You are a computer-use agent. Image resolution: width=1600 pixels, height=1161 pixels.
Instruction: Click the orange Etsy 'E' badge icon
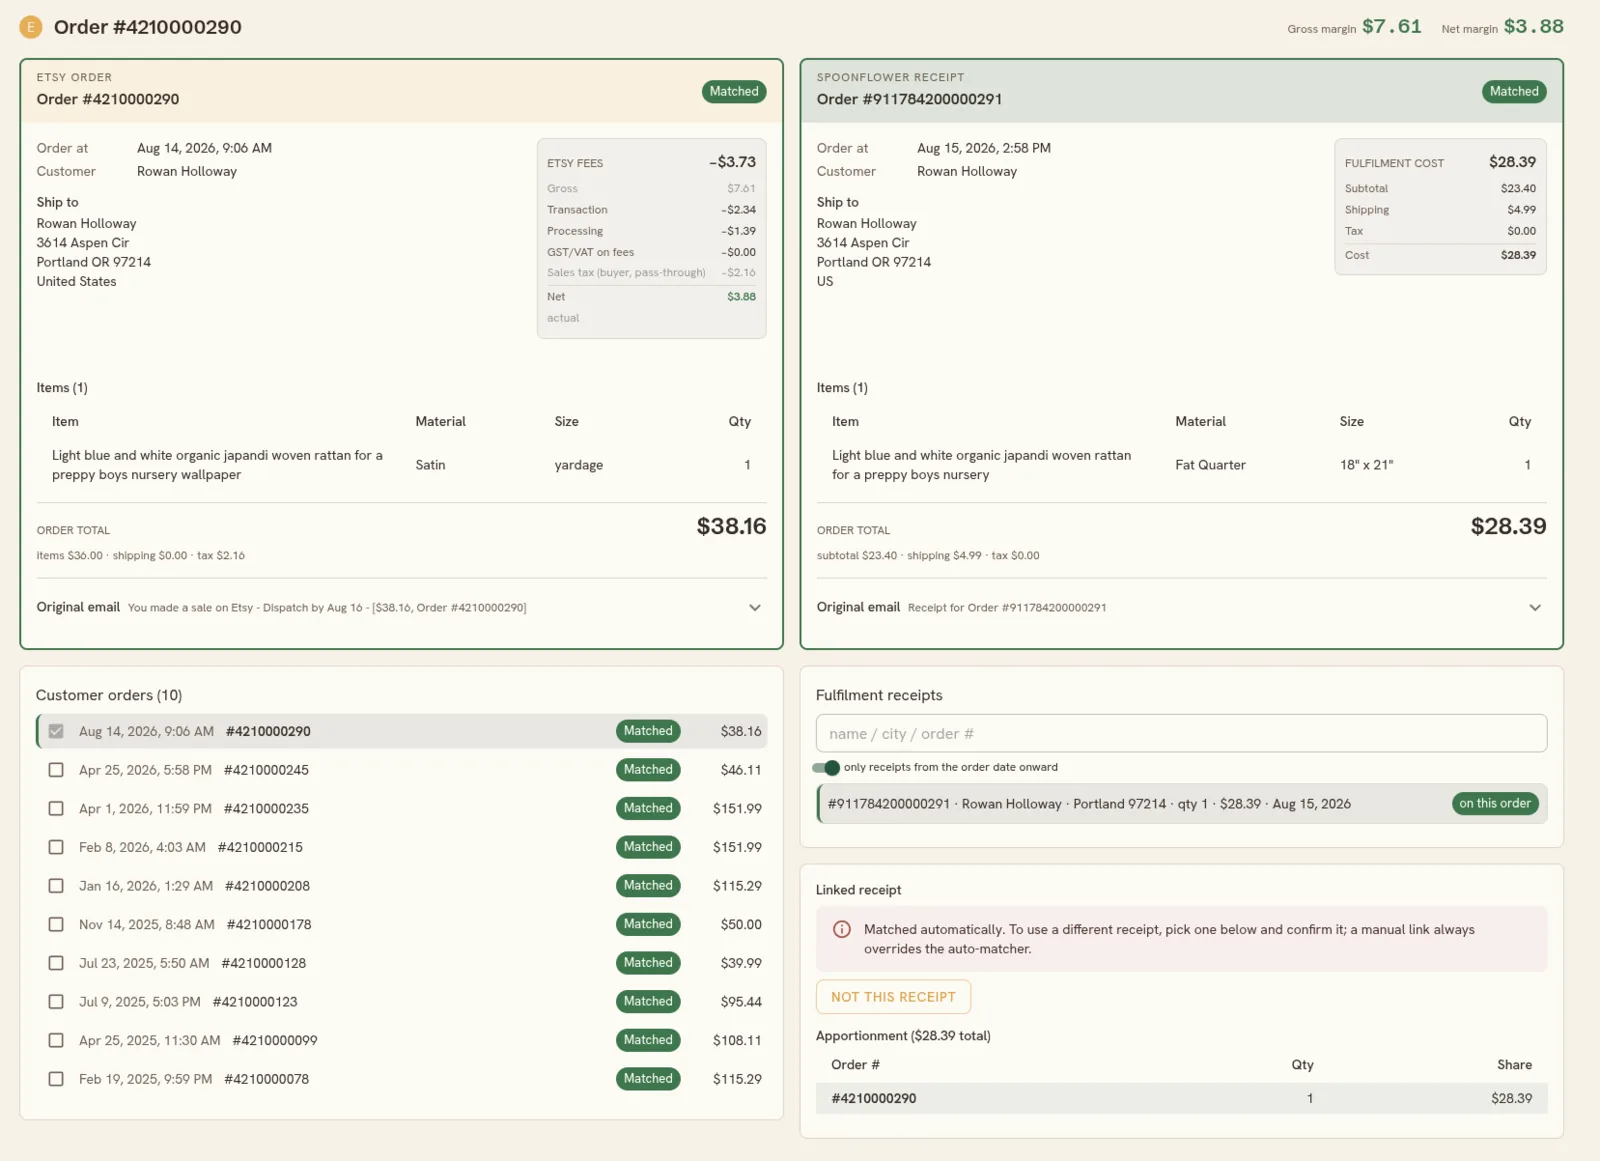coord(31,27)
